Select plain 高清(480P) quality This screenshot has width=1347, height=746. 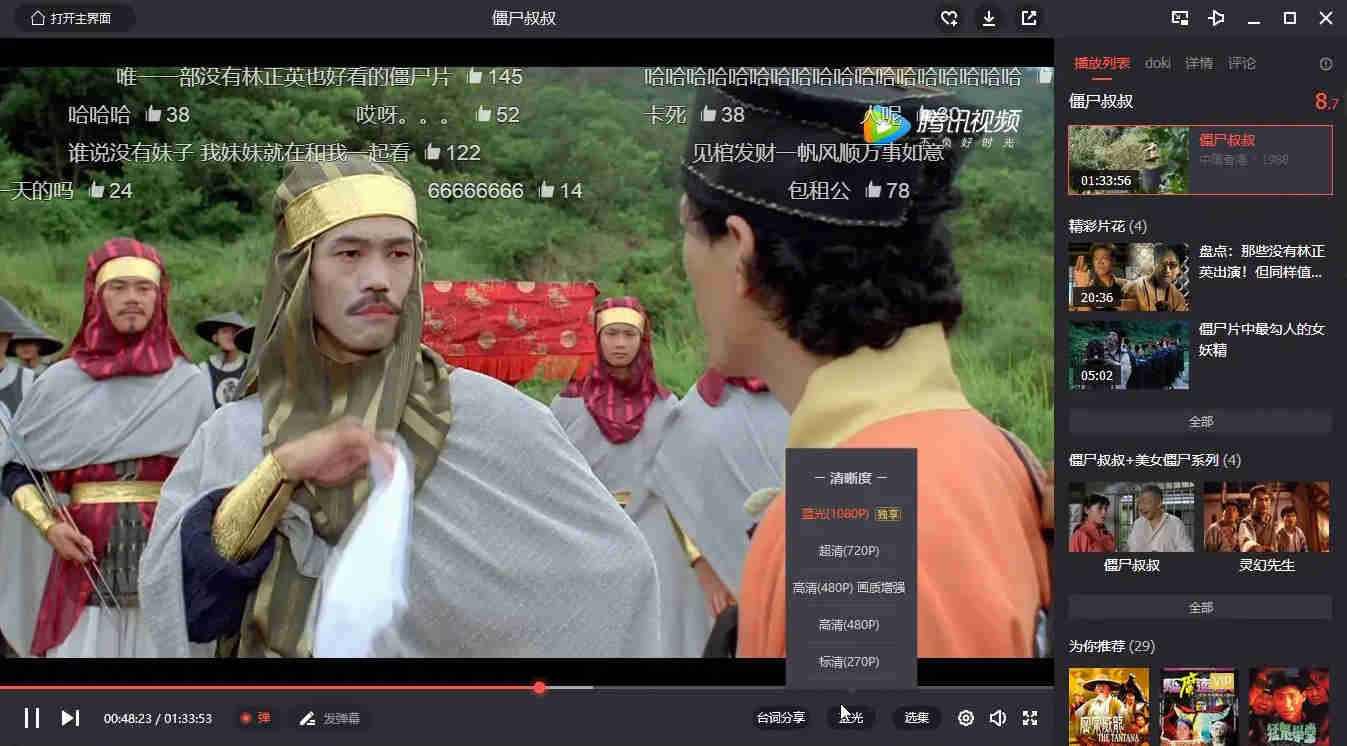pyautogui.click(x=851, y=625)
